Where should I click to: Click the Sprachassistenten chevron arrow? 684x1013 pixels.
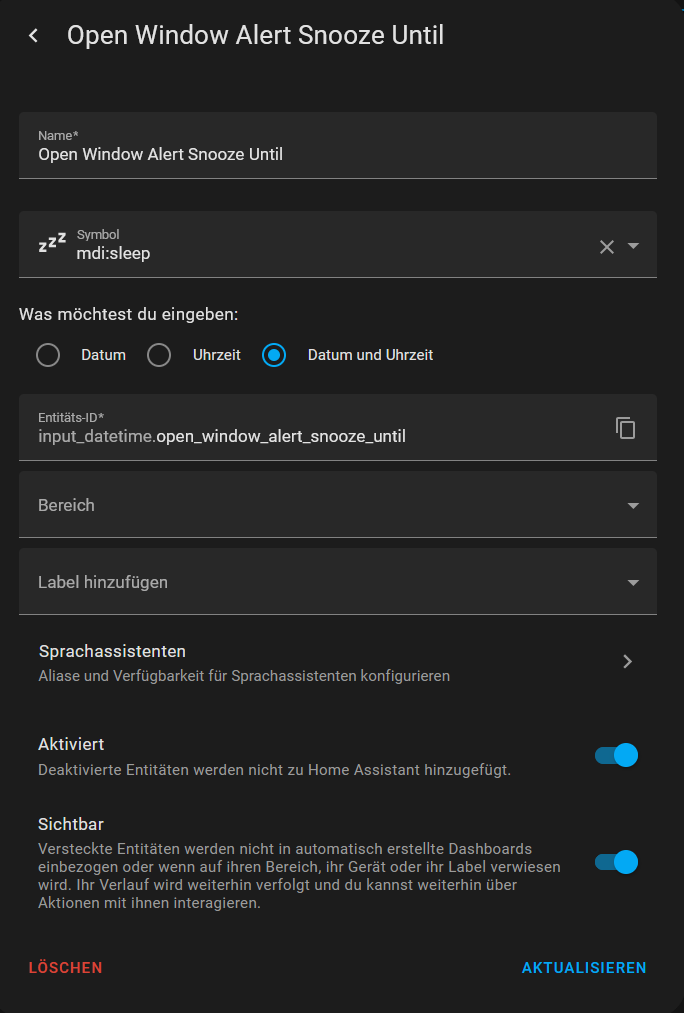point(627,661)
